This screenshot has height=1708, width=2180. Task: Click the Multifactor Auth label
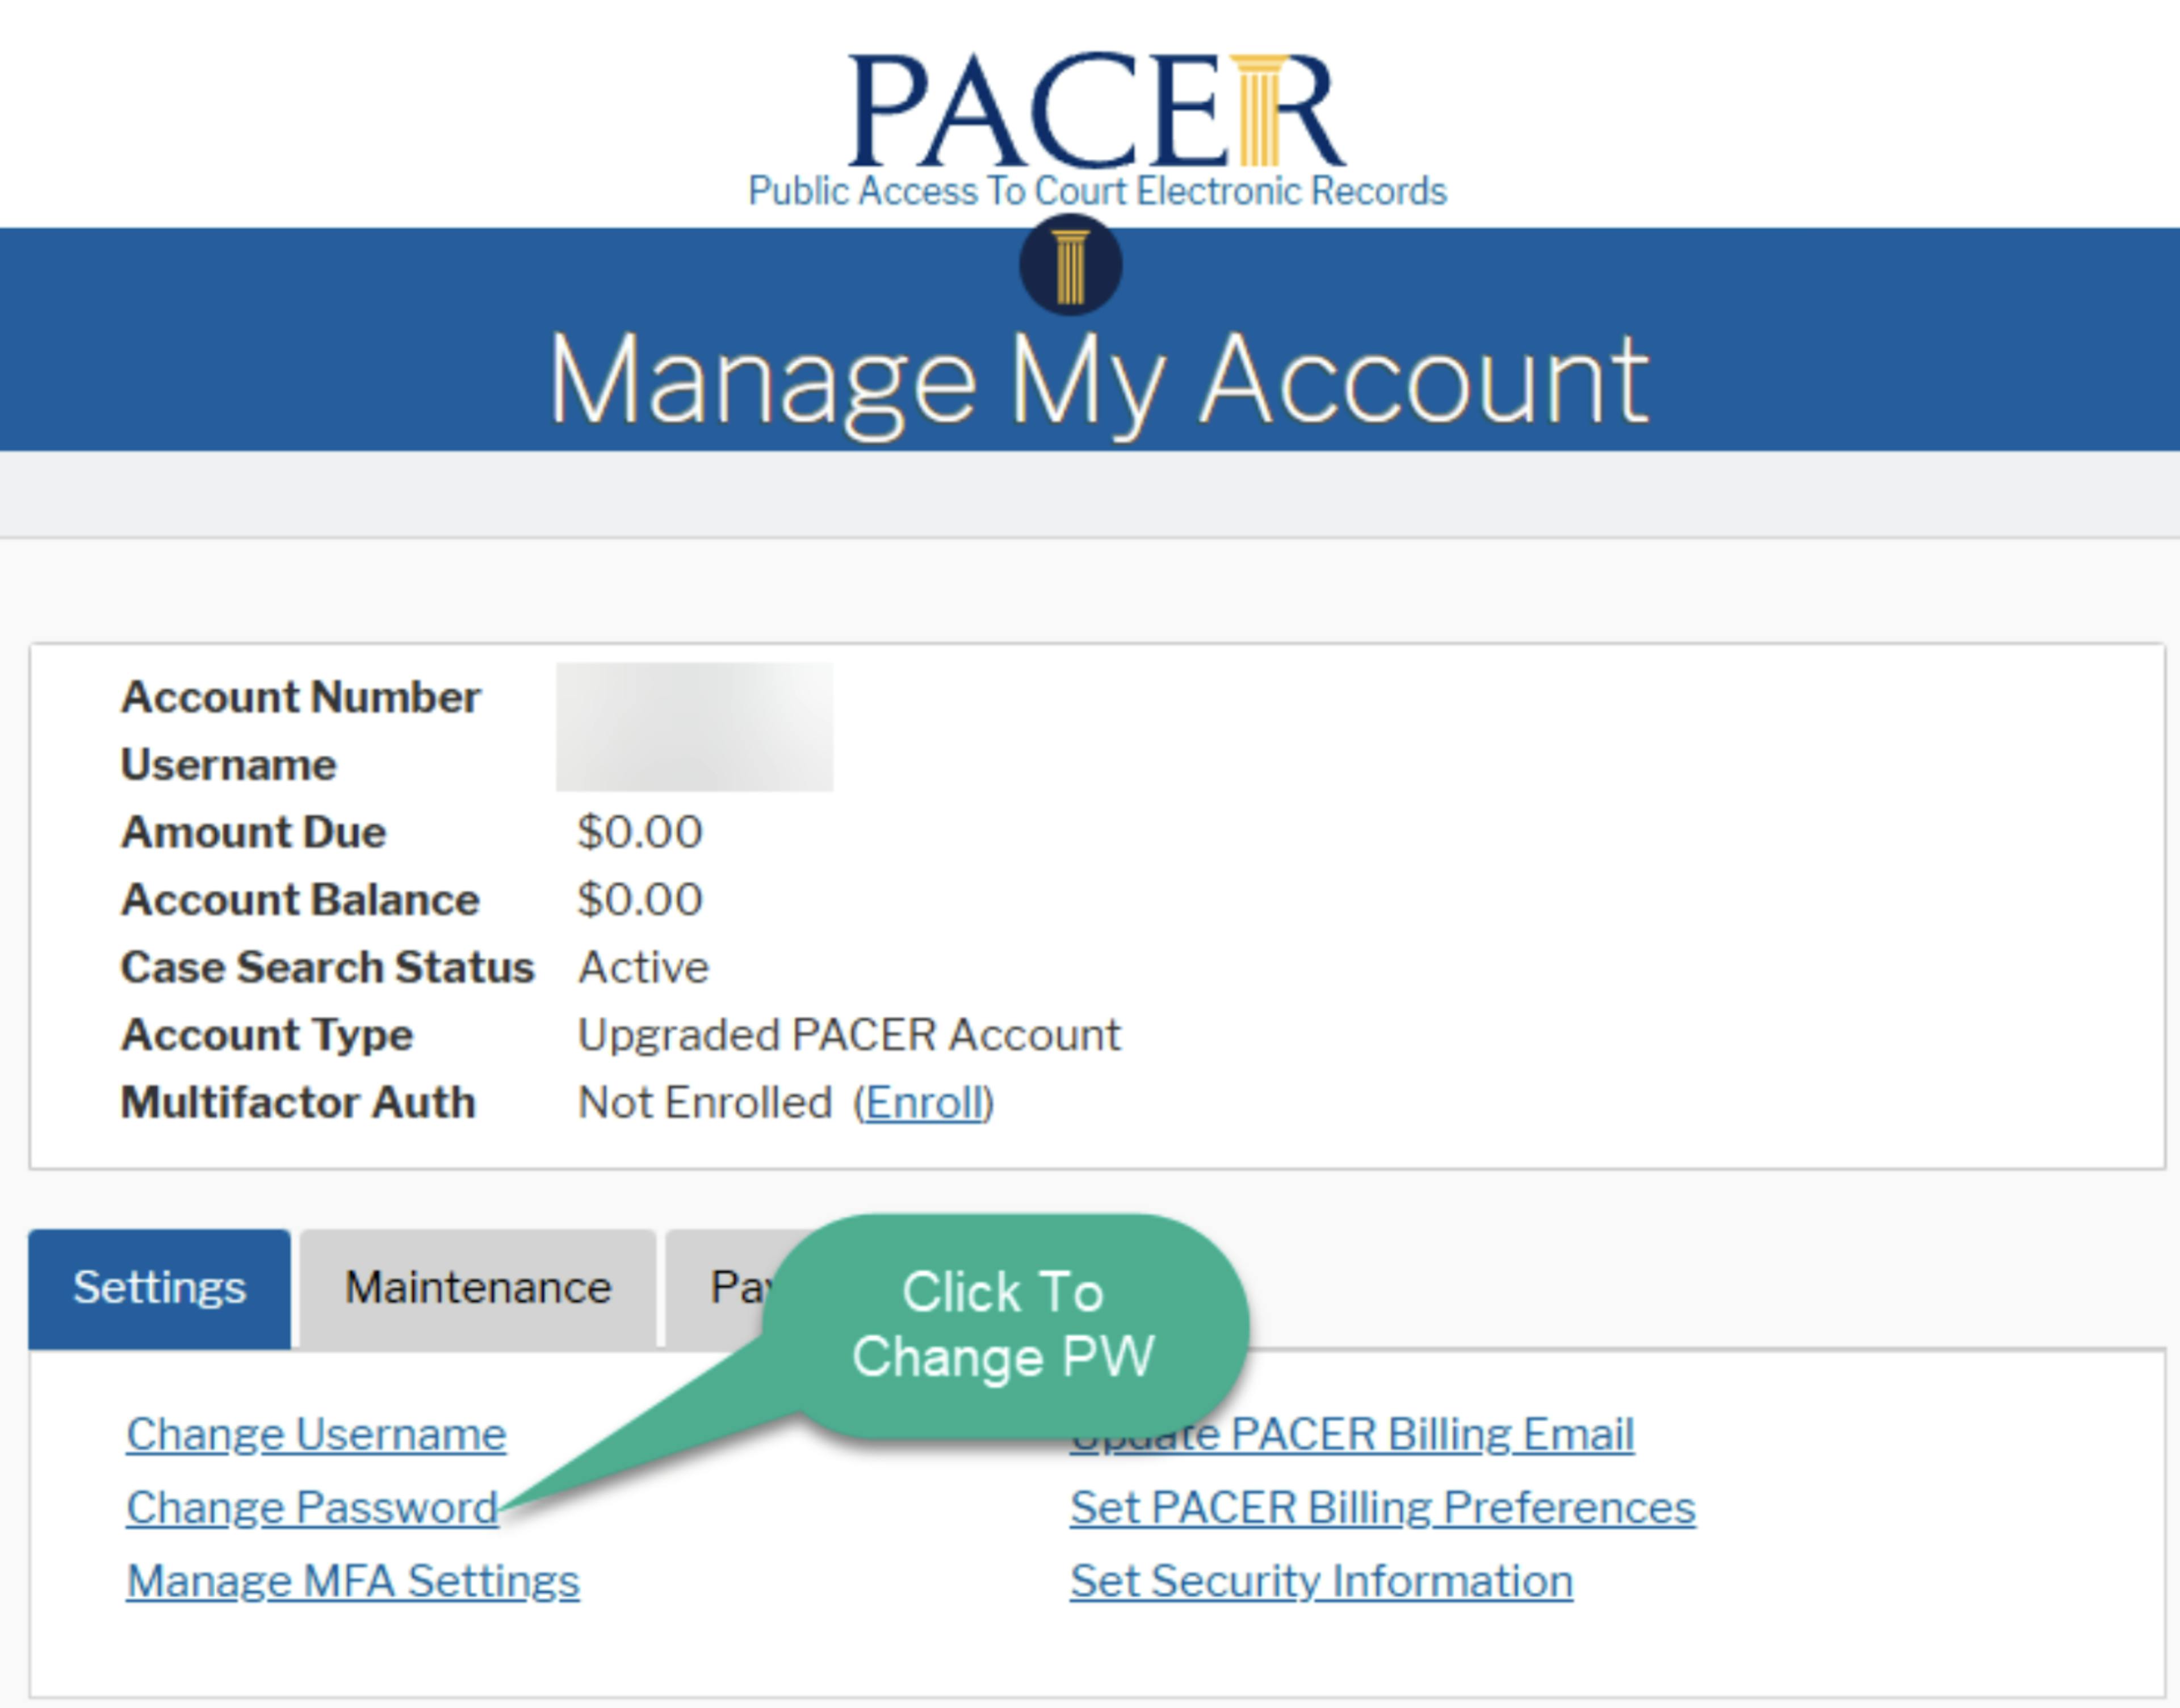click(x=298, y=1103)
